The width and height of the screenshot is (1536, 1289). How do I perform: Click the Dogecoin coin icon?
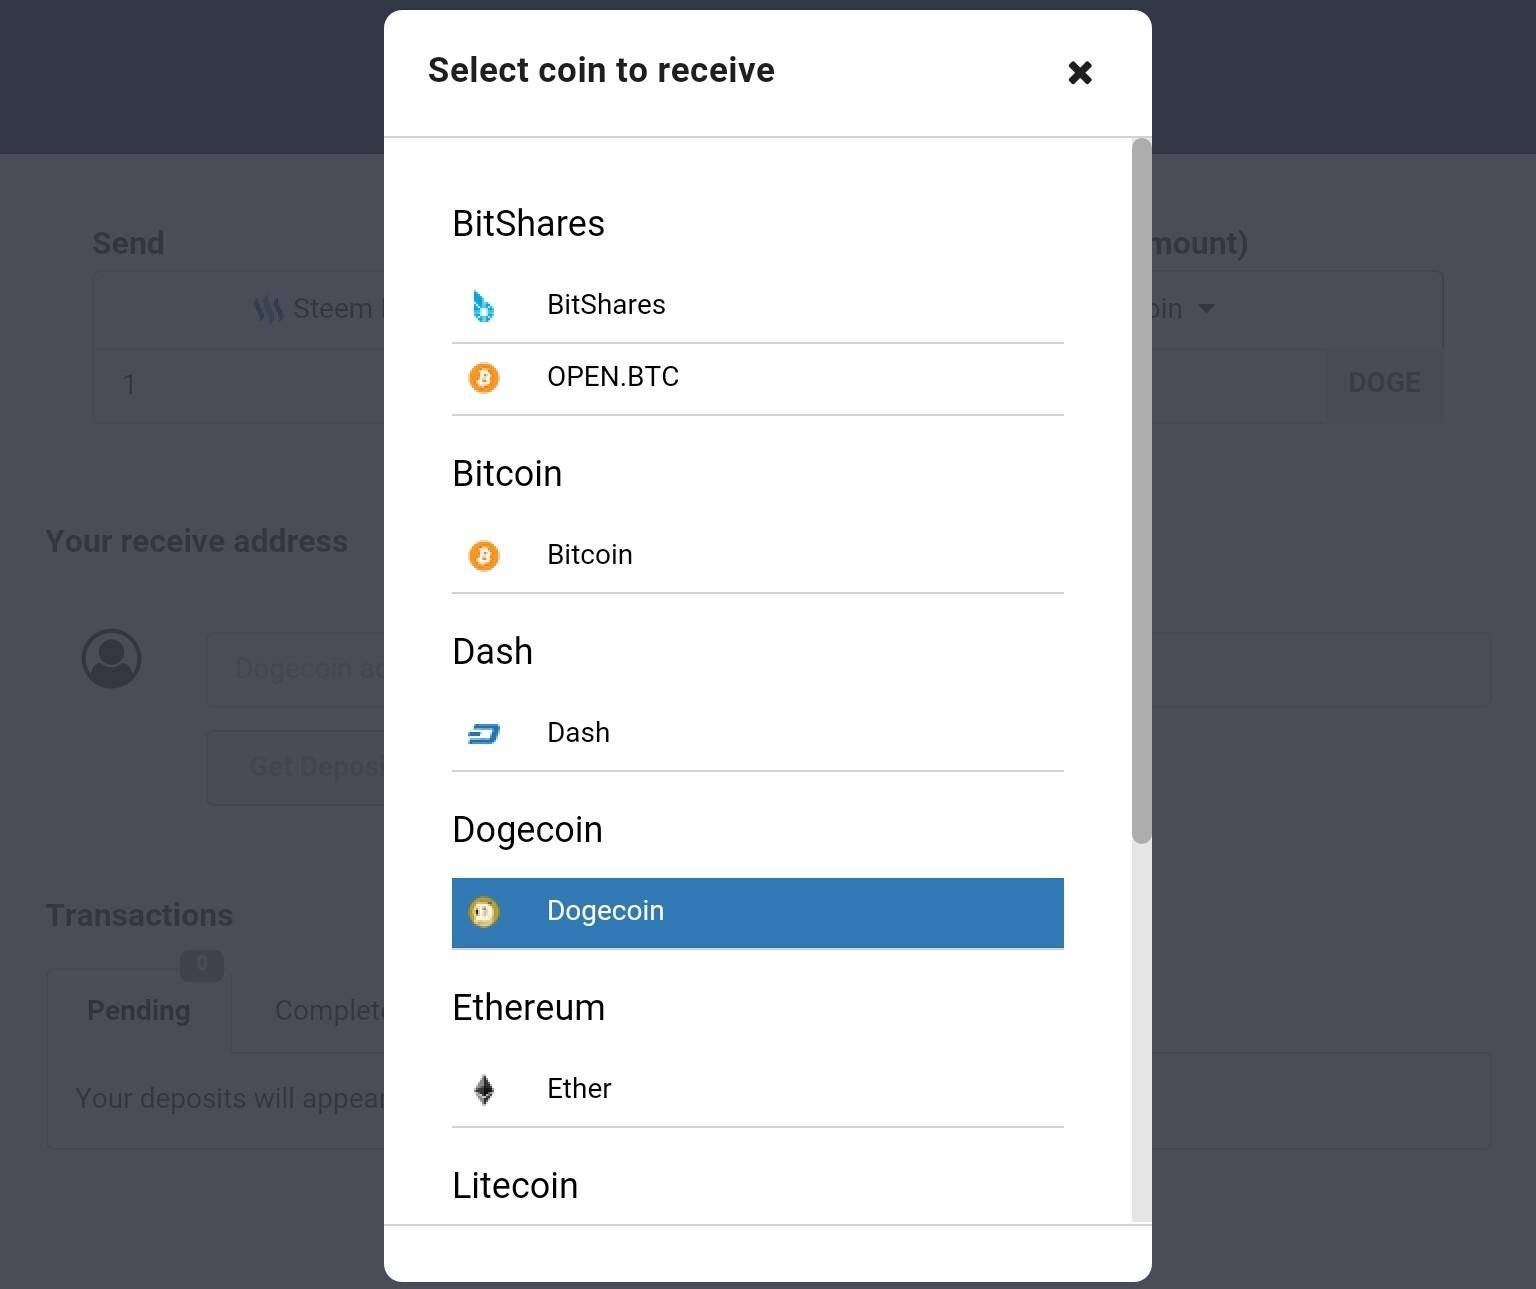coord(484,912)
